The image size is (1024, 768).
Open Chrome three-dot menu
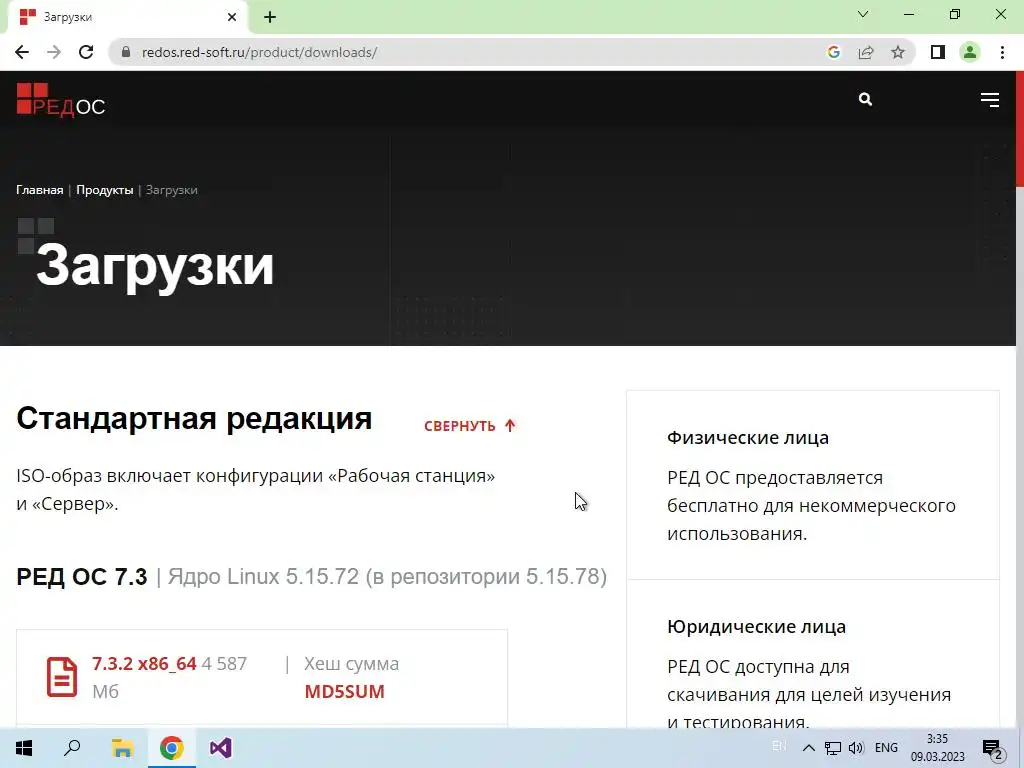coord(1002,52)
